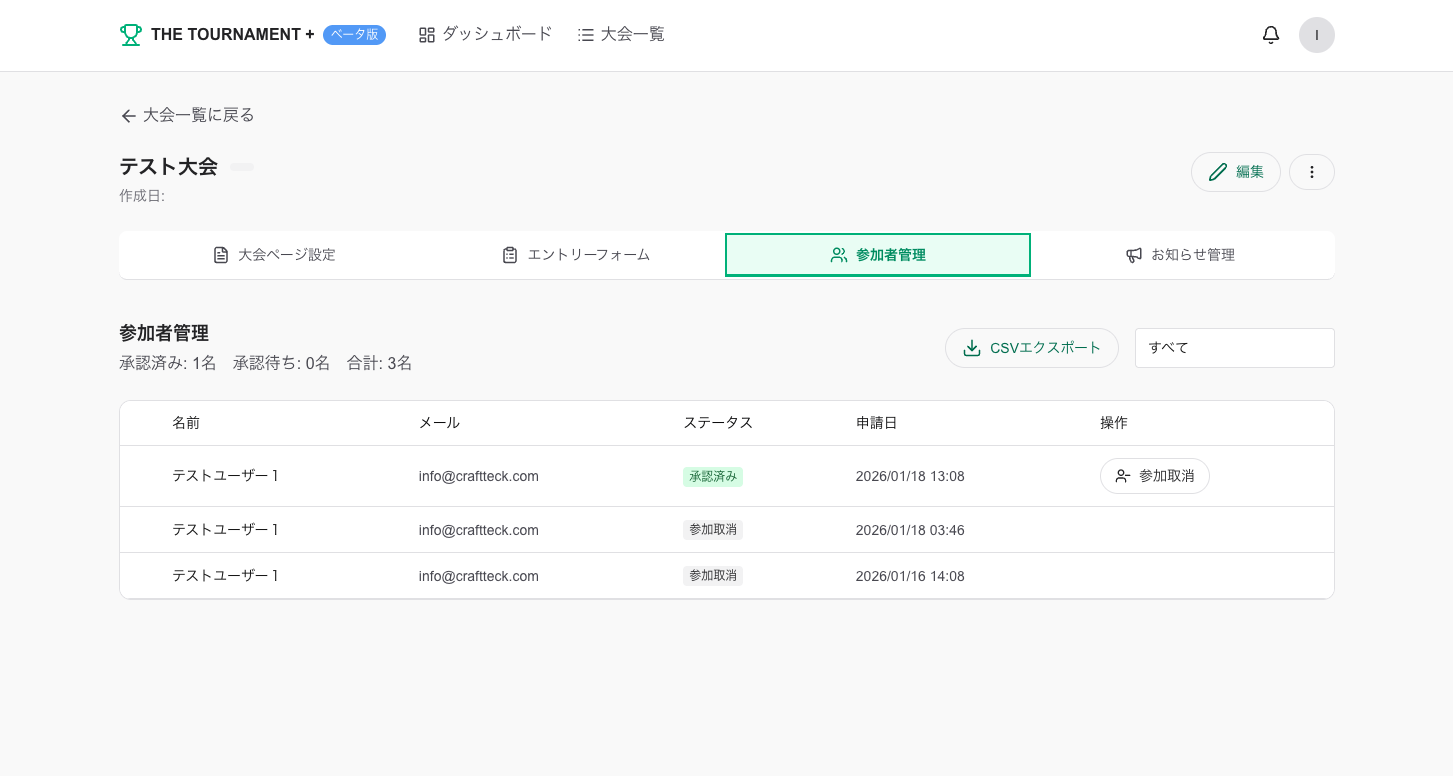
Task: Click the back arrow icon
Action: tap(128, 116)
